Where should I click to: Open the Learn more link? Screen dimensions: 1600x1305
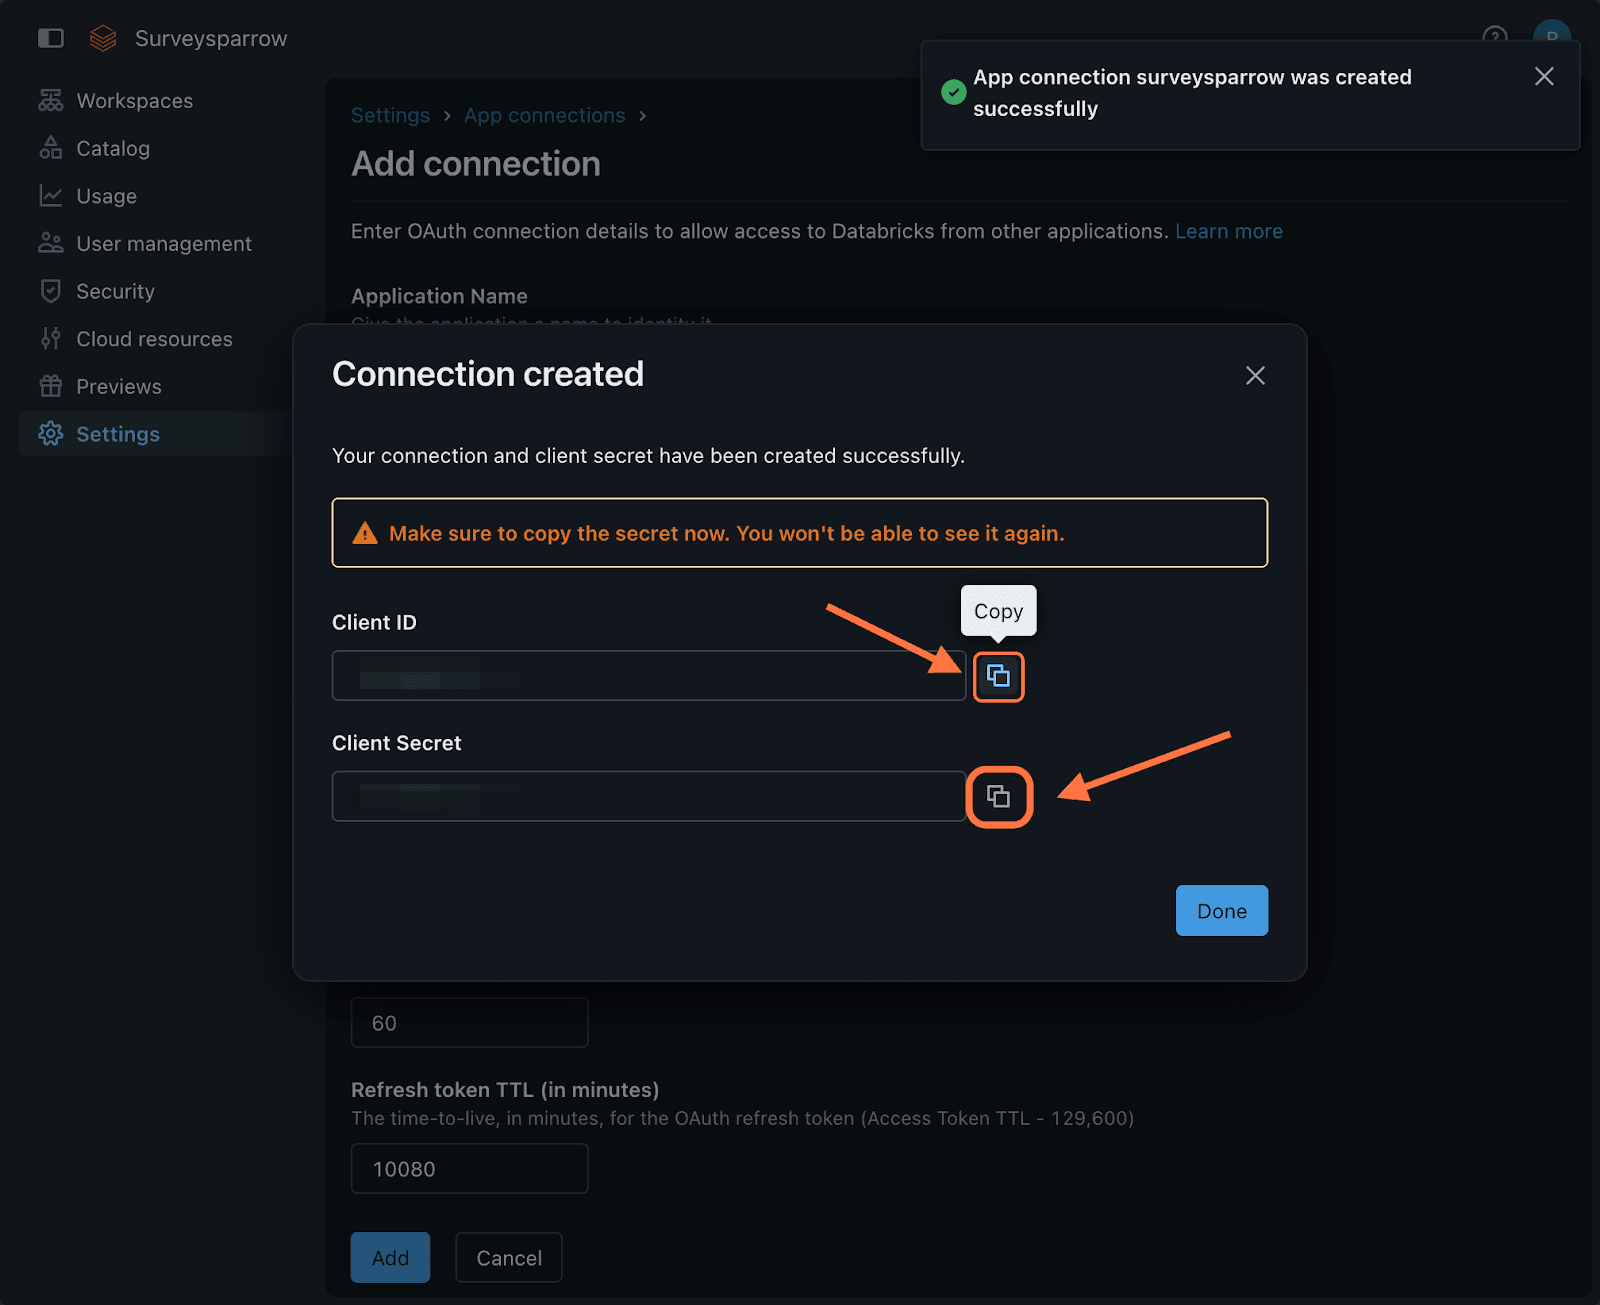click(x=1228, y=232)
